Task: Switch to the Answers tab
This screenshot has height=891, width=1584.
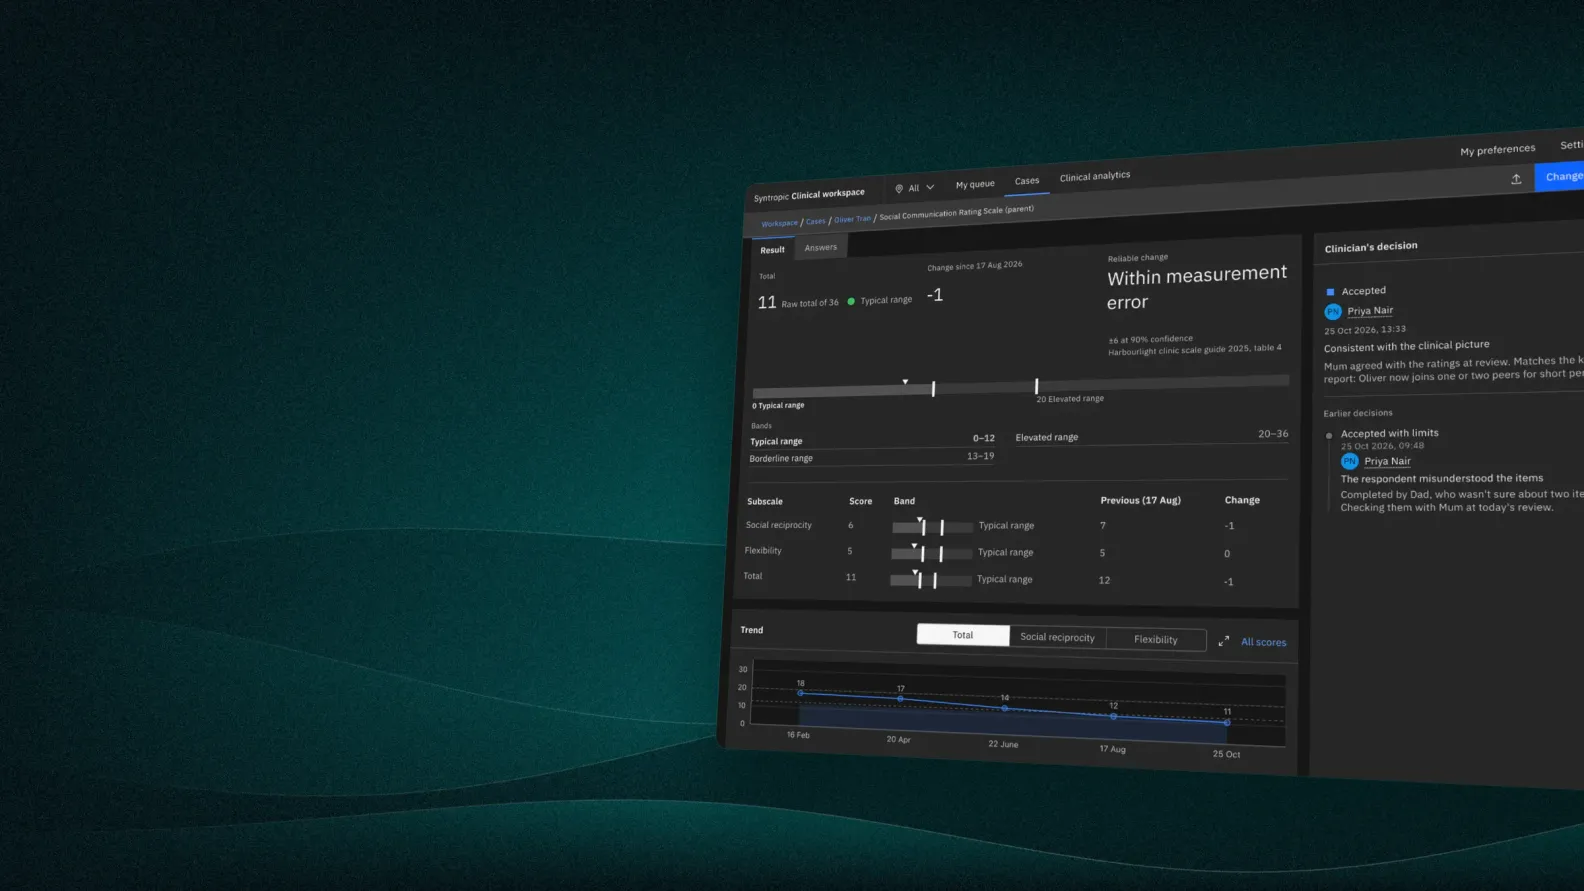Action: pos(821,248)
